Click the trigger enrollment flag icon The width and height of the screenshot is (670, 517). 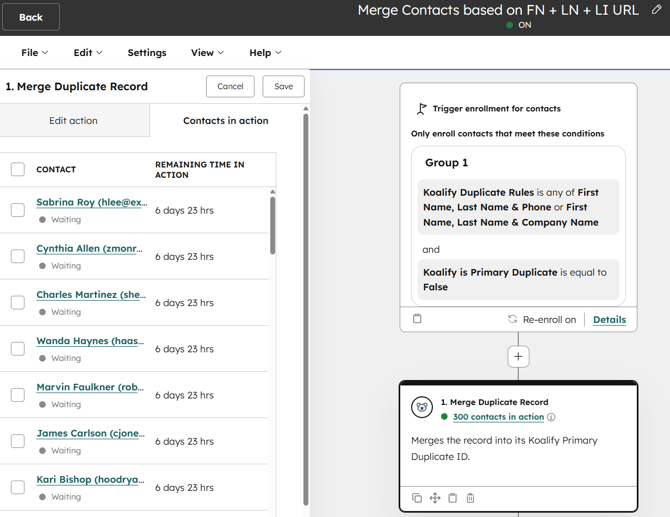pos(421,109)
